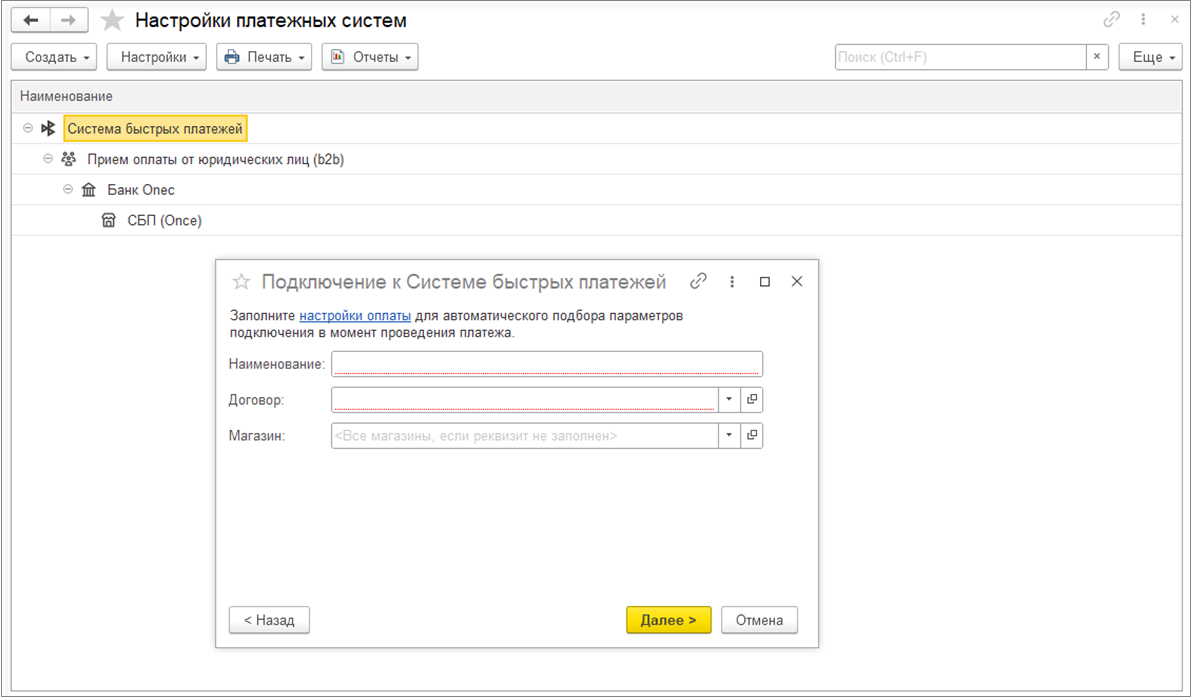Collapse the Банк Опес tree node
Viewport: 1191px width, 697px height.
(x=68, y=190)
